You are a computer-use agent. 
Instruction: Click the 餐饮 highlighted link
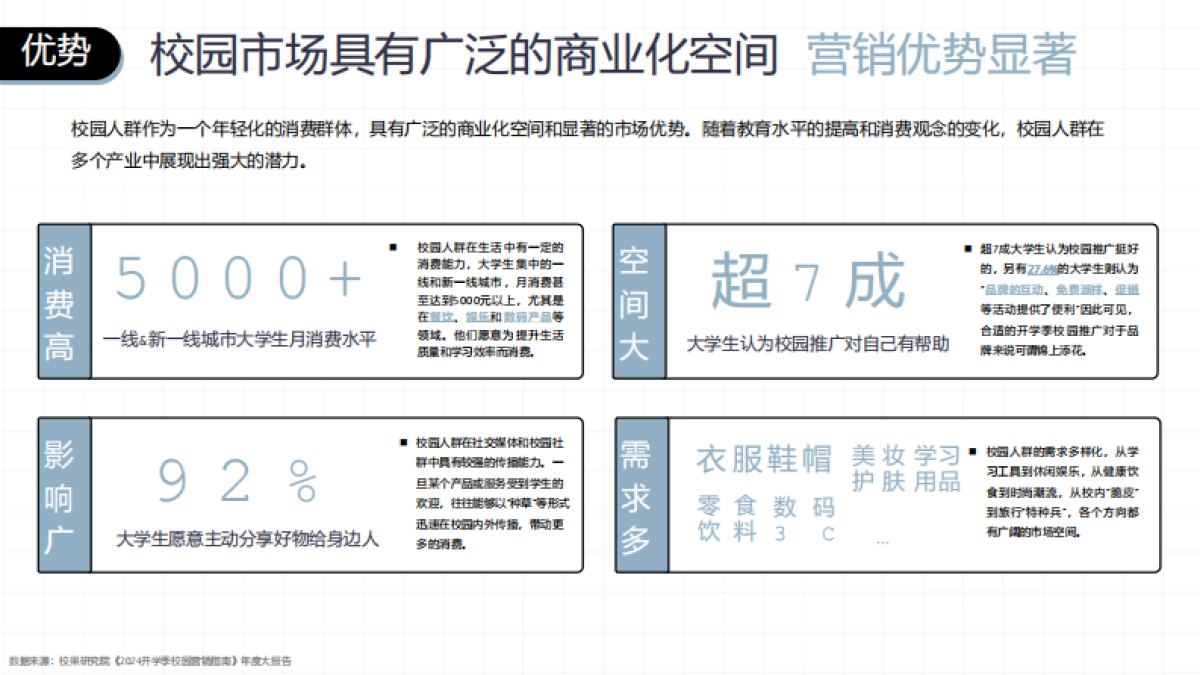439,317
